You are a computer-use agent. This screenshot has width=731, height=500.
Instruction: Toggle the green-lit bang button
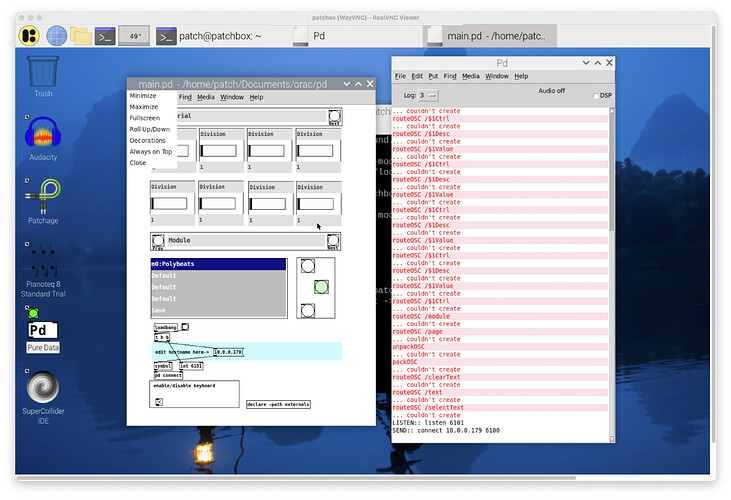pos(321,286)
